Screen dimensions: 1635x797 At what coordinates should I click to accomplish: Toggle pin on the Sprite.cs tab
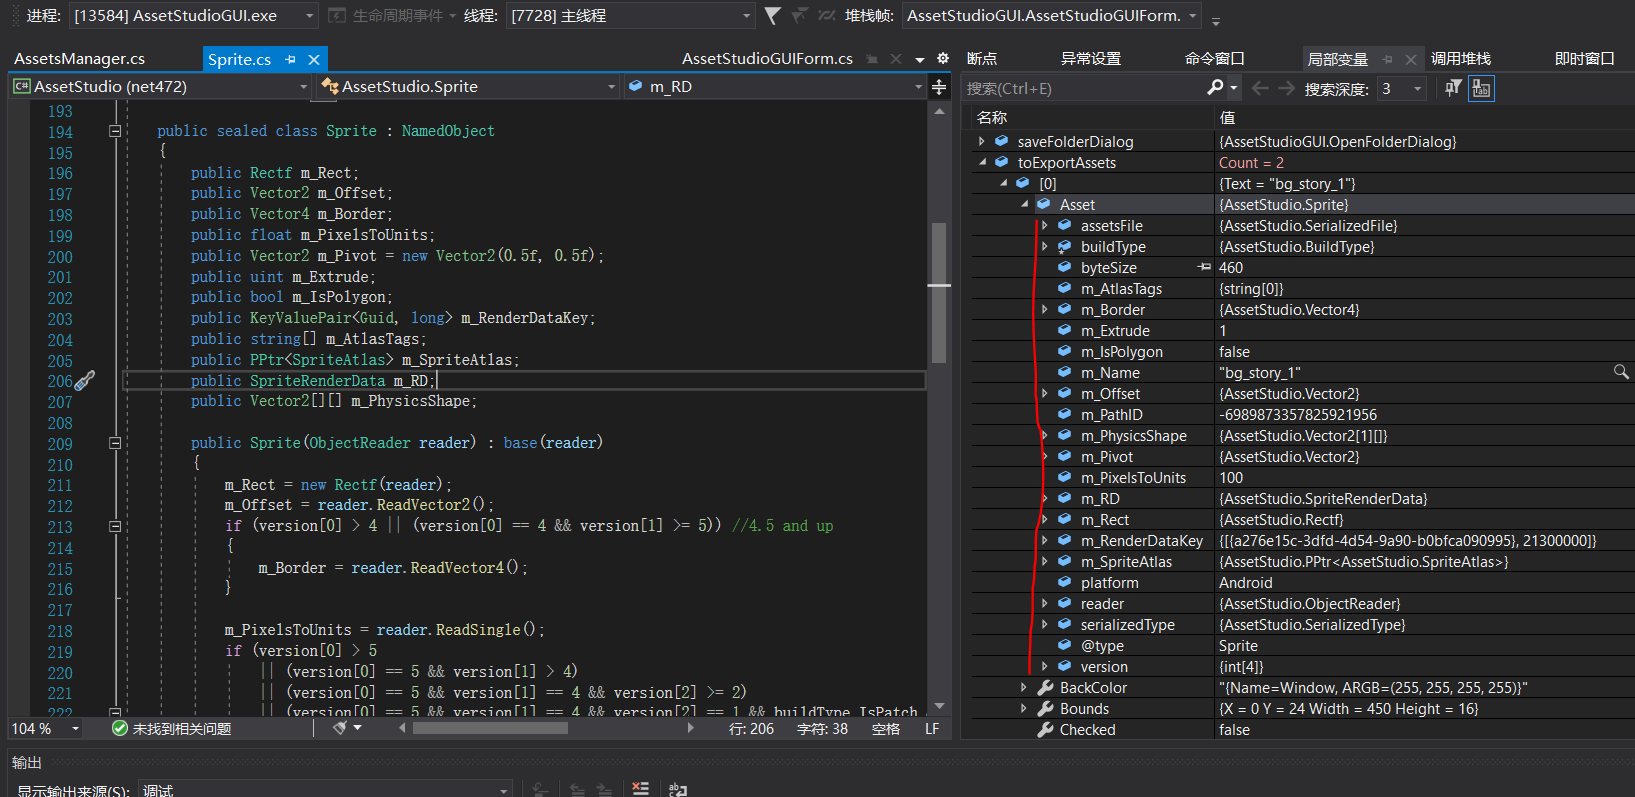click(290, 60)
